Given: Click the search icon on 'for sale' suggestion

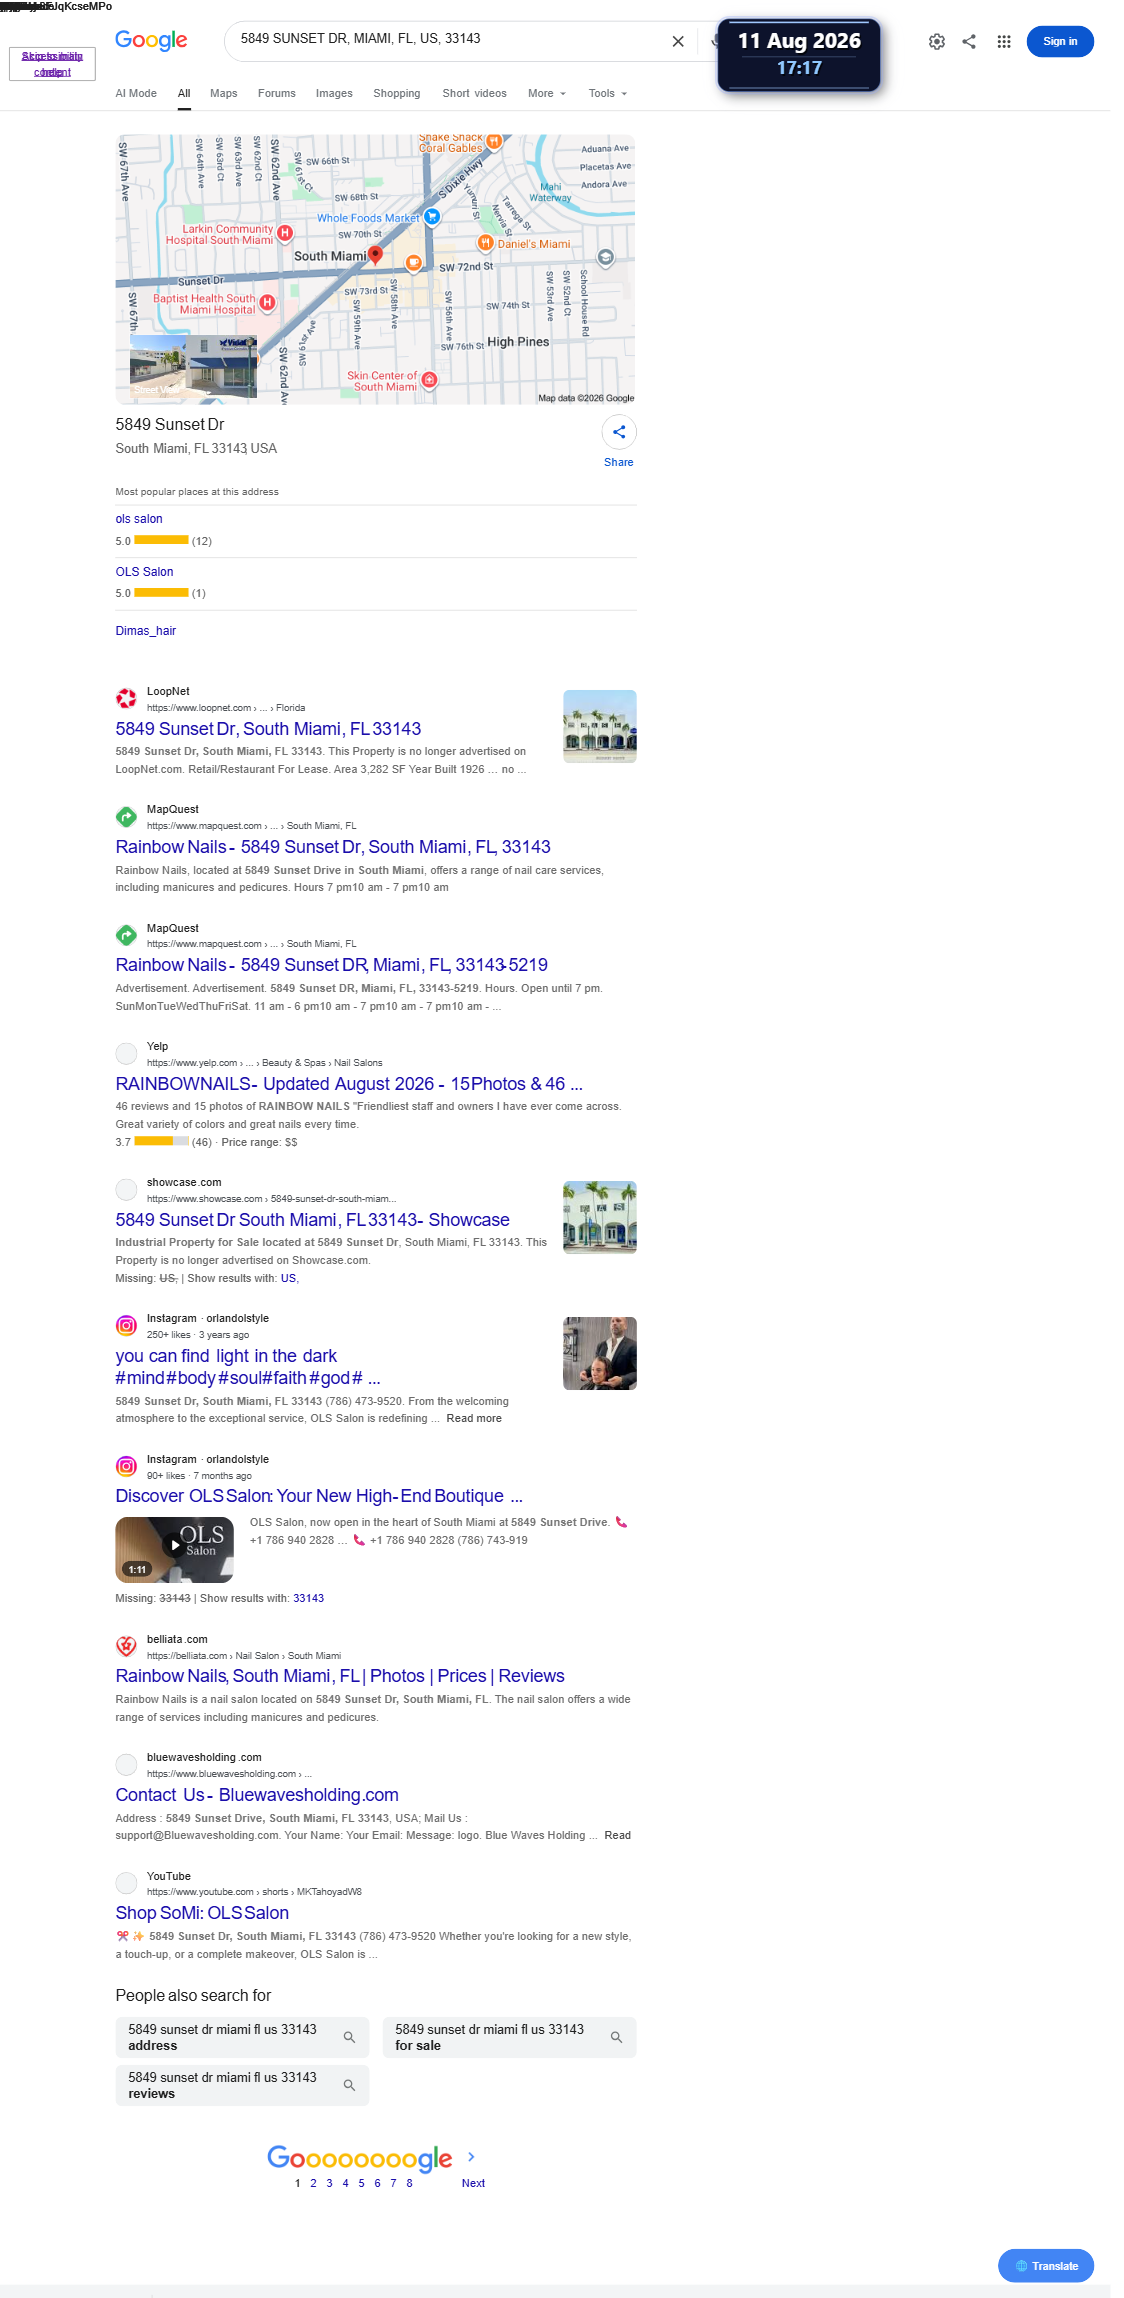Looking at the screenshot, I should pos(616,2037).
